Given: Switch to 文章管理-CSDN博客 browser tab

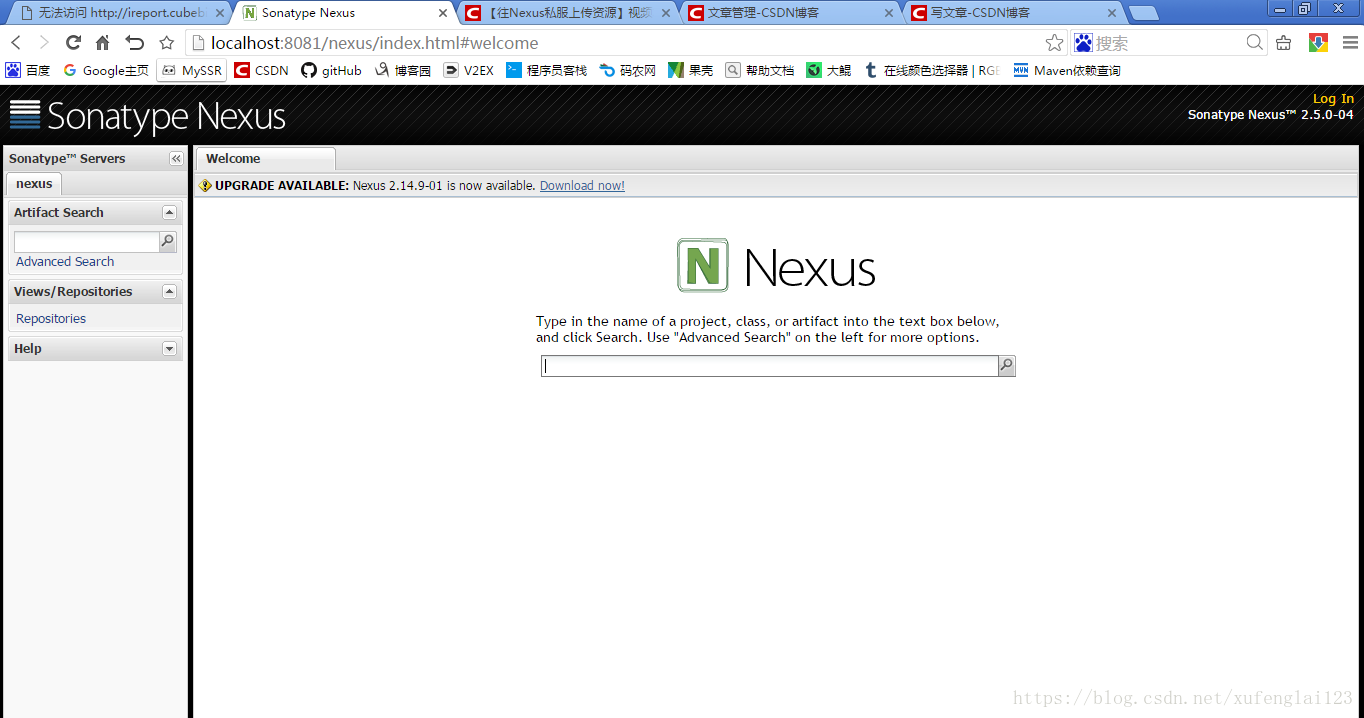Looking at the screenshot, I should coord(790,13).
